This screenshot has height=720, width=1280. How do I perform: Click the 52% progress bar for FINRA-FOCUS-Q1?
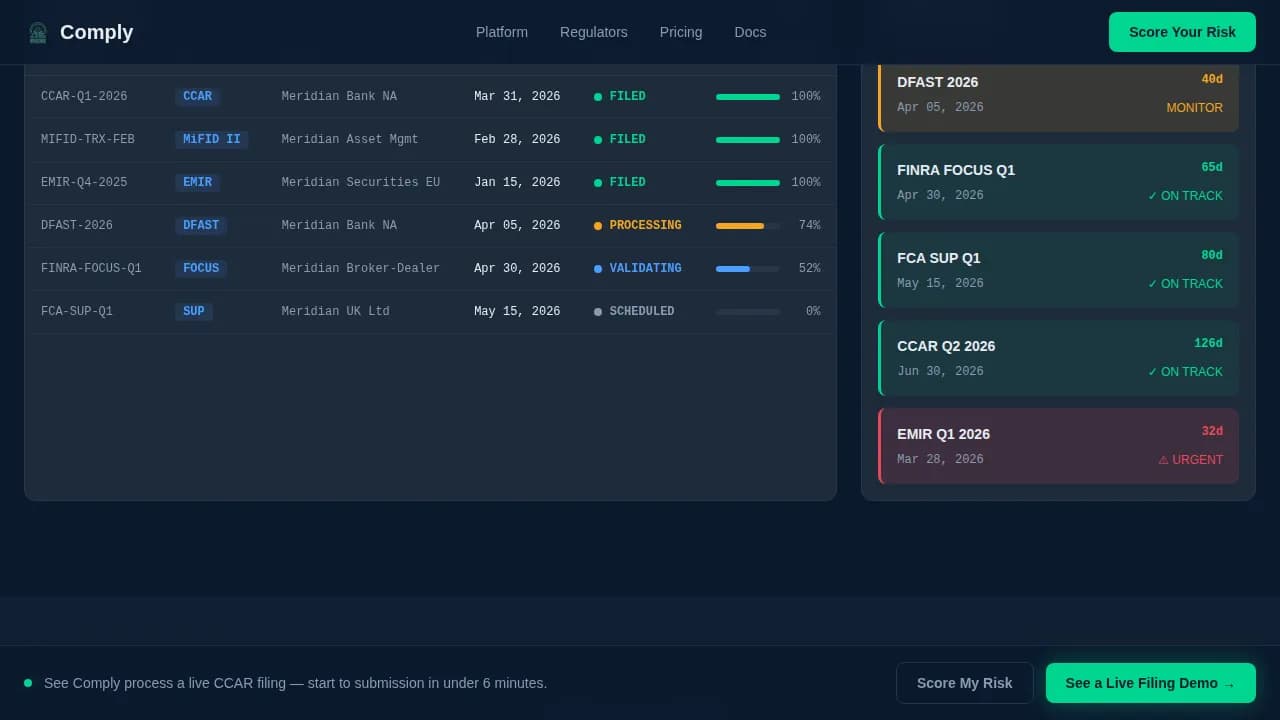pyautogui.click(x=748, y=269)
